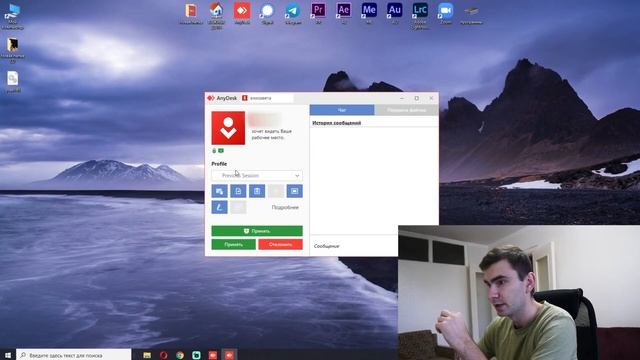Toggle the blue pencil drawing permission icon
The width and height of the screenshot is (640, 360).
[x=220, y=207]
